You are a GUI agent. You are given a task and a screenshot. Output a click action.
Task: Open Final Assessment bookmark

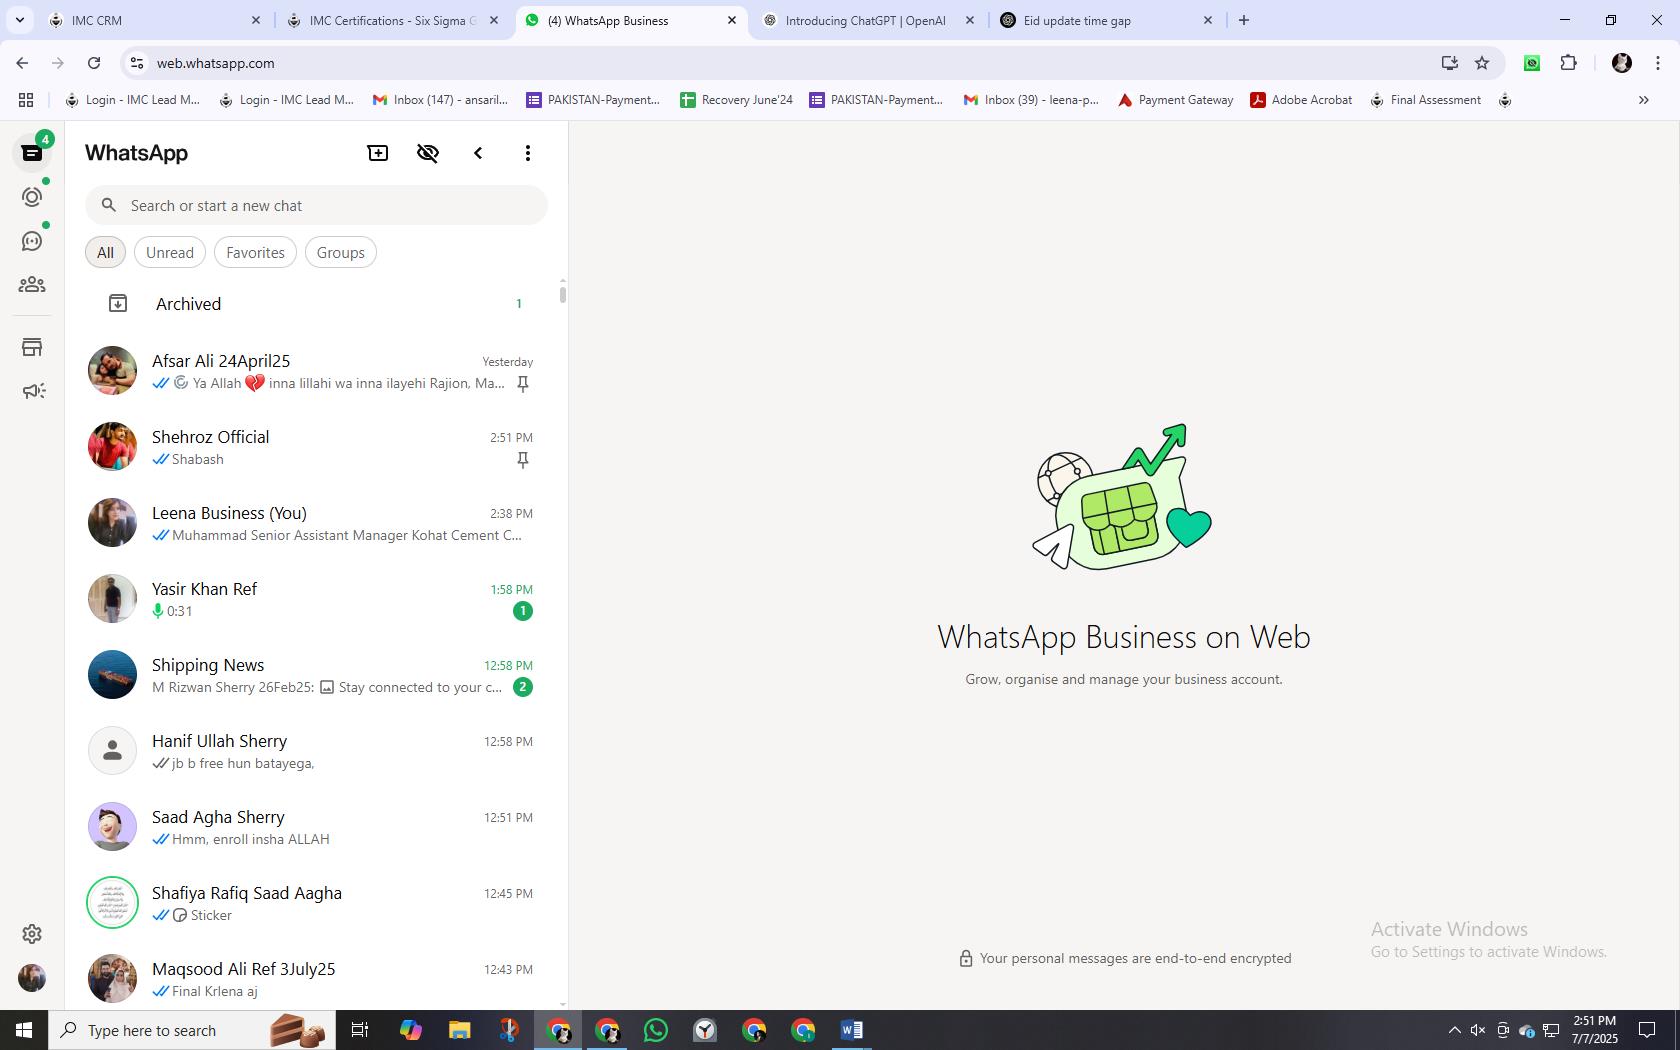[x=1425, y=100]
